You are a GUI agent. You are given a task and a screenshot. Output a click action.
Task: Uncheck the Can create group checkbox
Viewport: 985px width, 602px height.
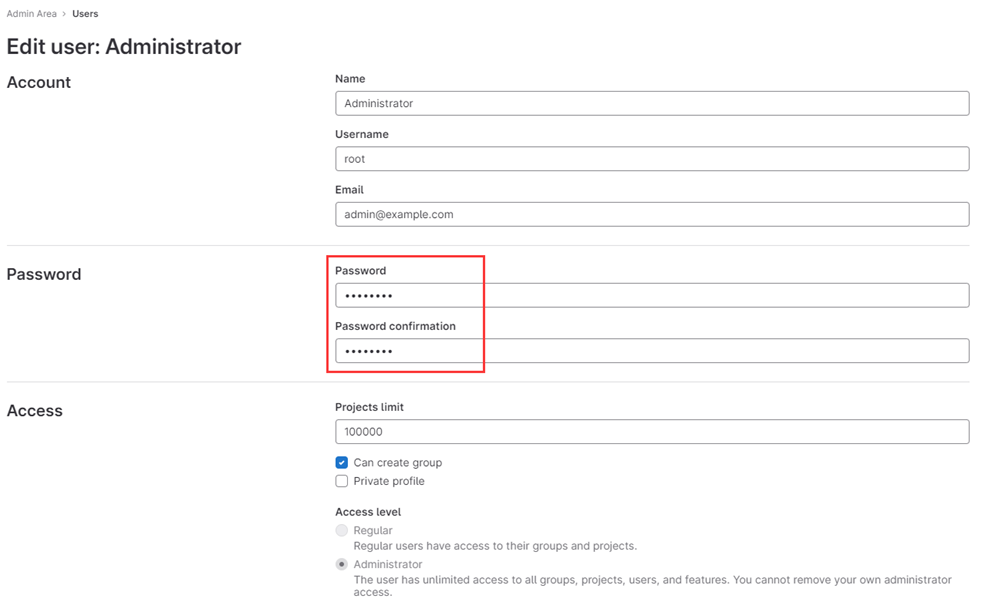tap(342, 462)
